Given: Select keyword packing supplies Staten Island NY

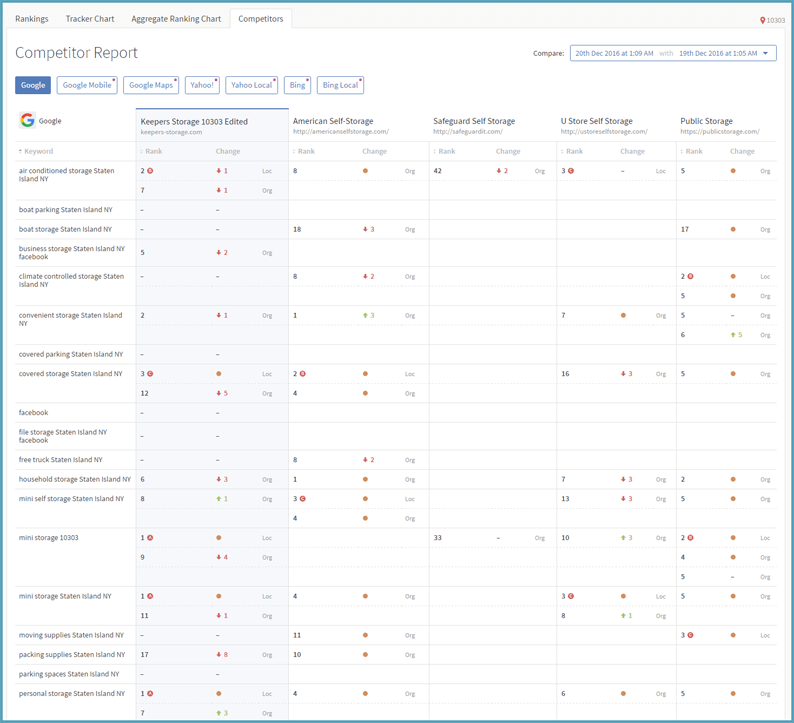Looking at the screenshot, I should coord(71,655).
